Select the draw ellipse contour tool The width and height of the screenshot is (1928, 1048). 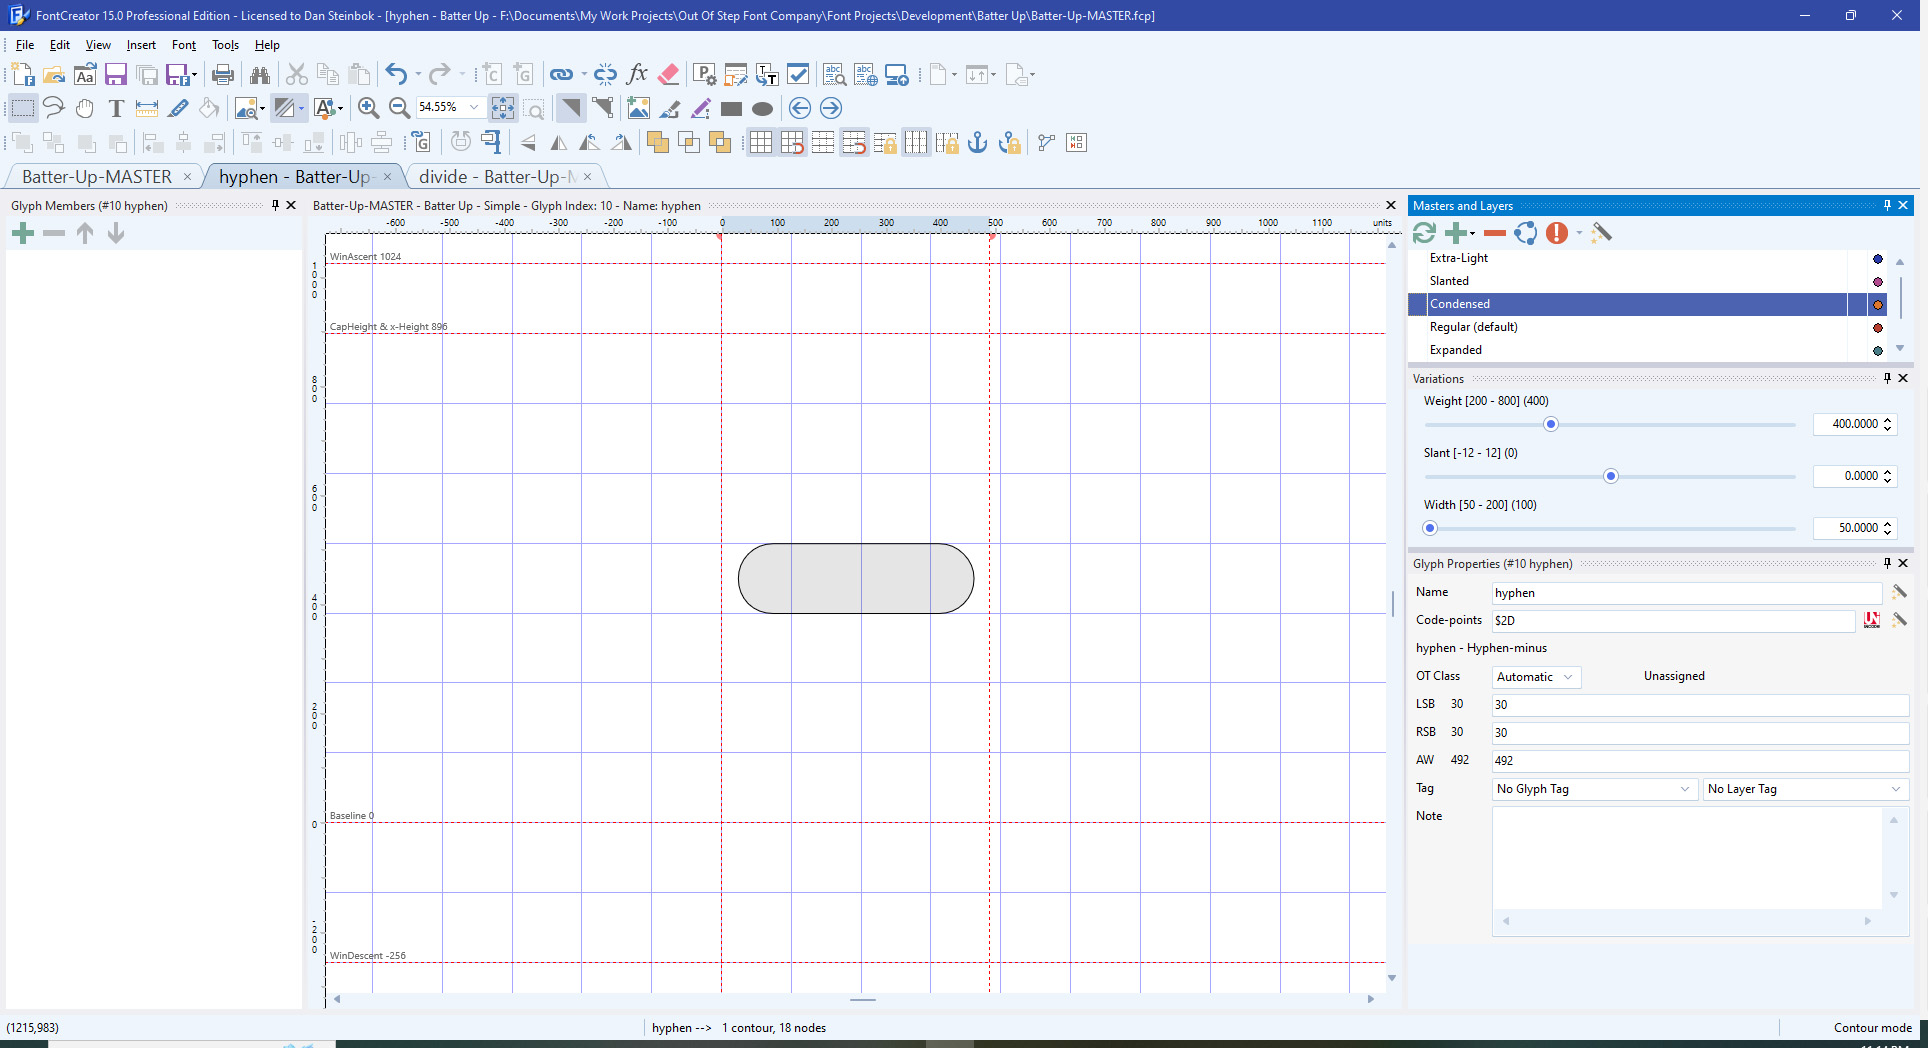[x=762, y=108]
